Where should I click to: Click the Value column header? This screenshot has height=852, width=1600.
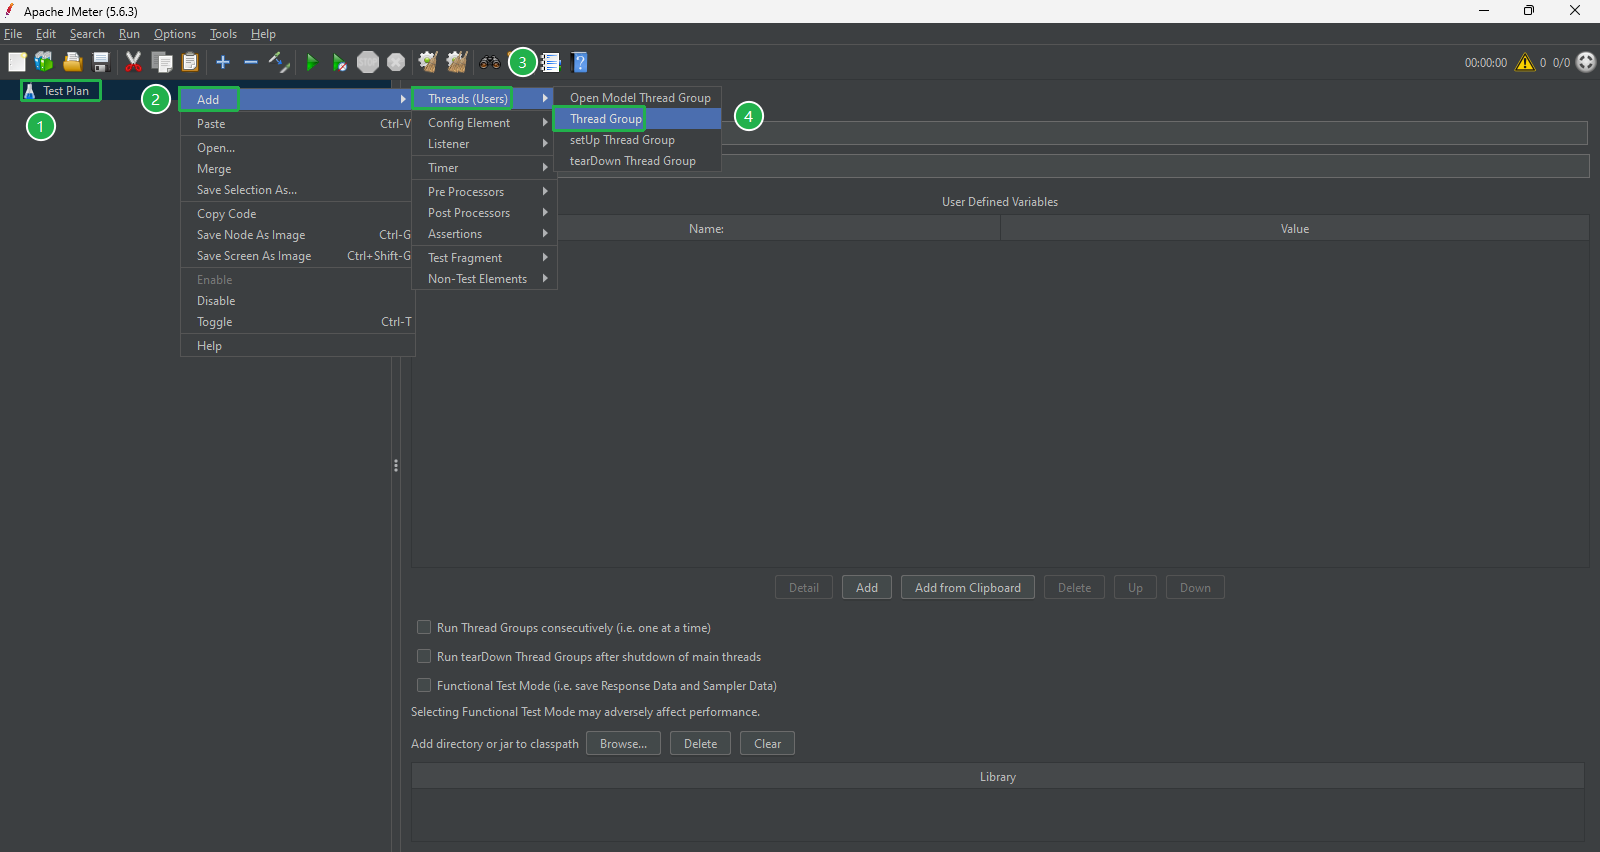(x=1295, y=228)
